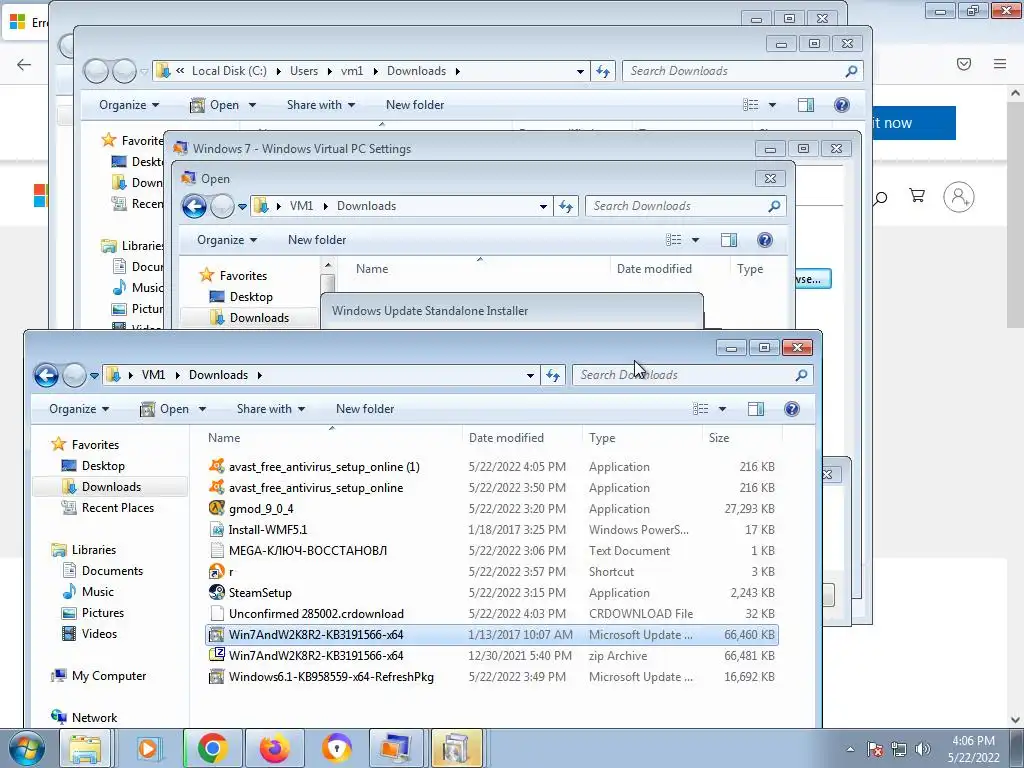
Task: Change view icon in front Downloads window
Action: point(701,409)
